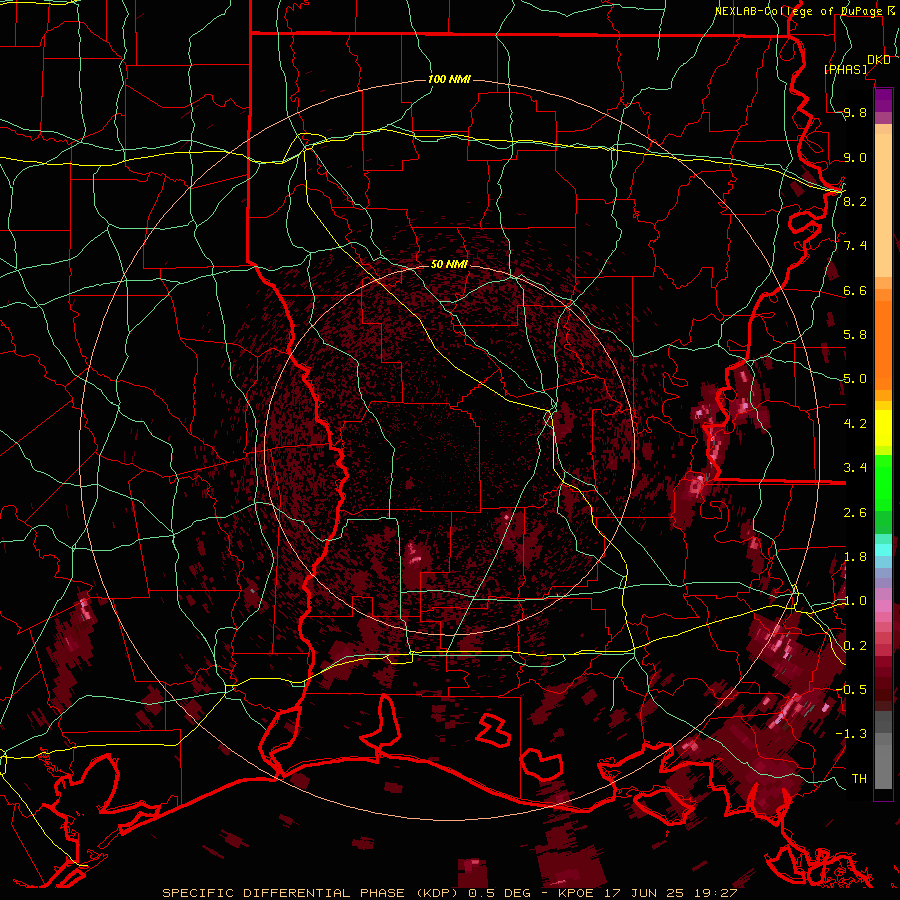Screen dimensions: 900x900
Task: Click the 5.8 scale value
Action: pyautogui.click(x=855, y=335)
